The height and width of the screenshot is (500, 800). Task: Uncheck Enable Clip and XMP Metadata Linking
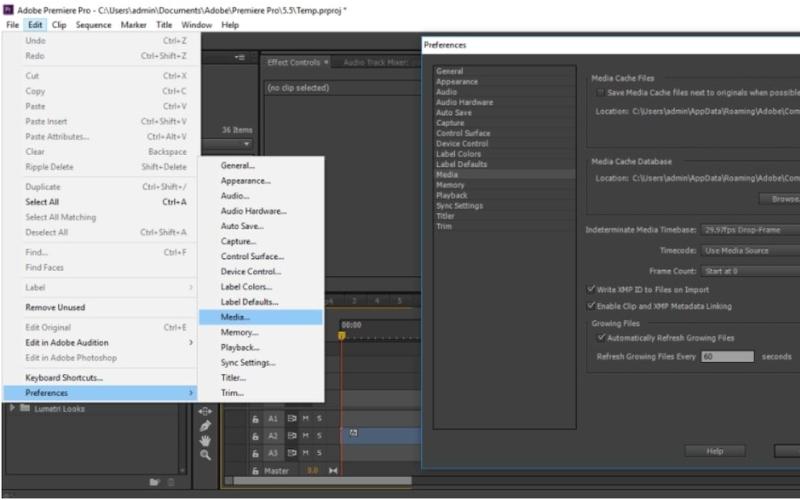click(x=591, y=306)
